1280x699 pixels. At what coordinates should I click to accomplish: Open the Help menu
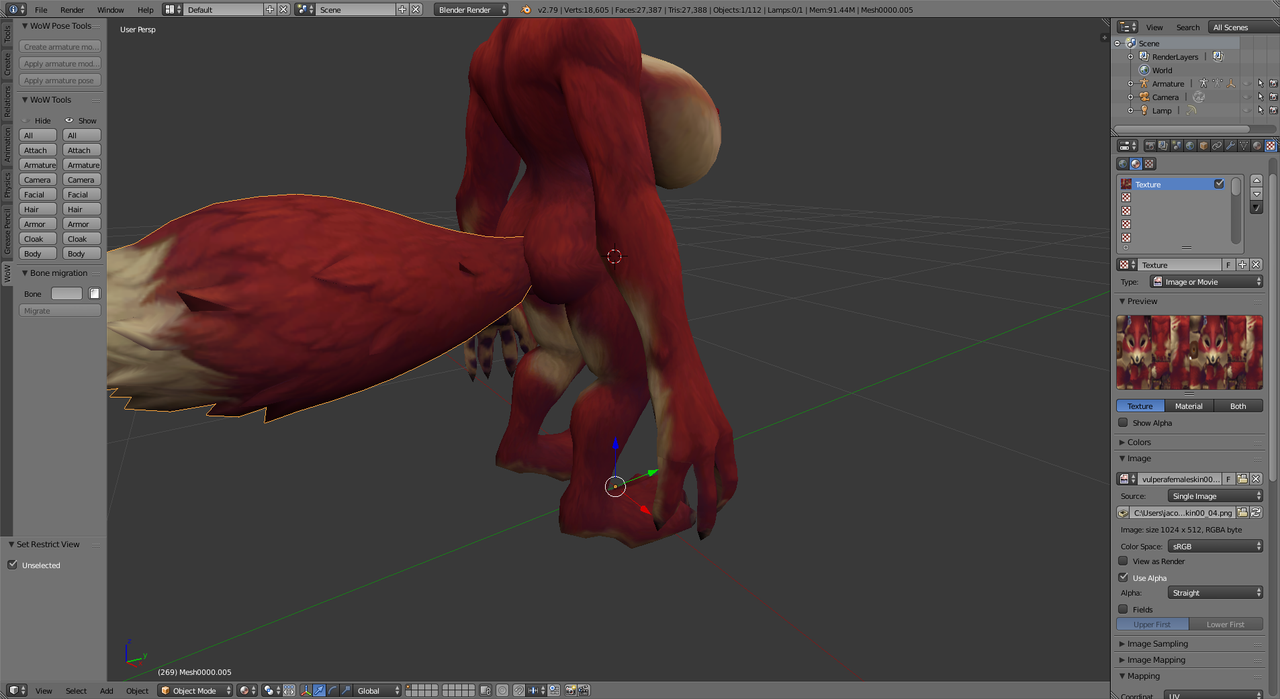[146, 9]
